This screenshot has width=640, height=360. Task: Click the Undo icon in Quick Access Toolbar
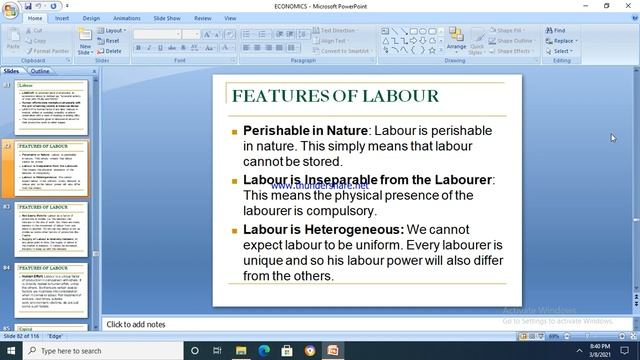click(x=38, y=6)
